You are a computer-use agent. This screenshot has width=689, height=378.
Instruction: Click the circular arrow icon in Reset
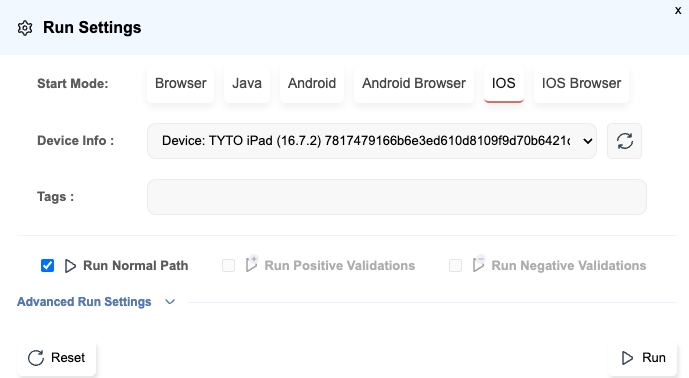pyautogui.click(x=36, y=358)
